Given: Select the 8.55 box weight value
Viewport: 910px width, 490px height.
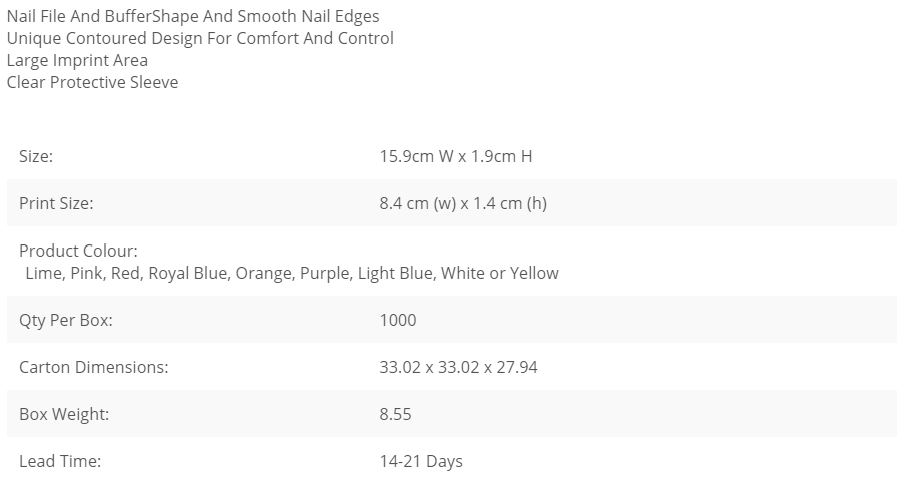Looking at the screenshot, I should pos(395,415).
